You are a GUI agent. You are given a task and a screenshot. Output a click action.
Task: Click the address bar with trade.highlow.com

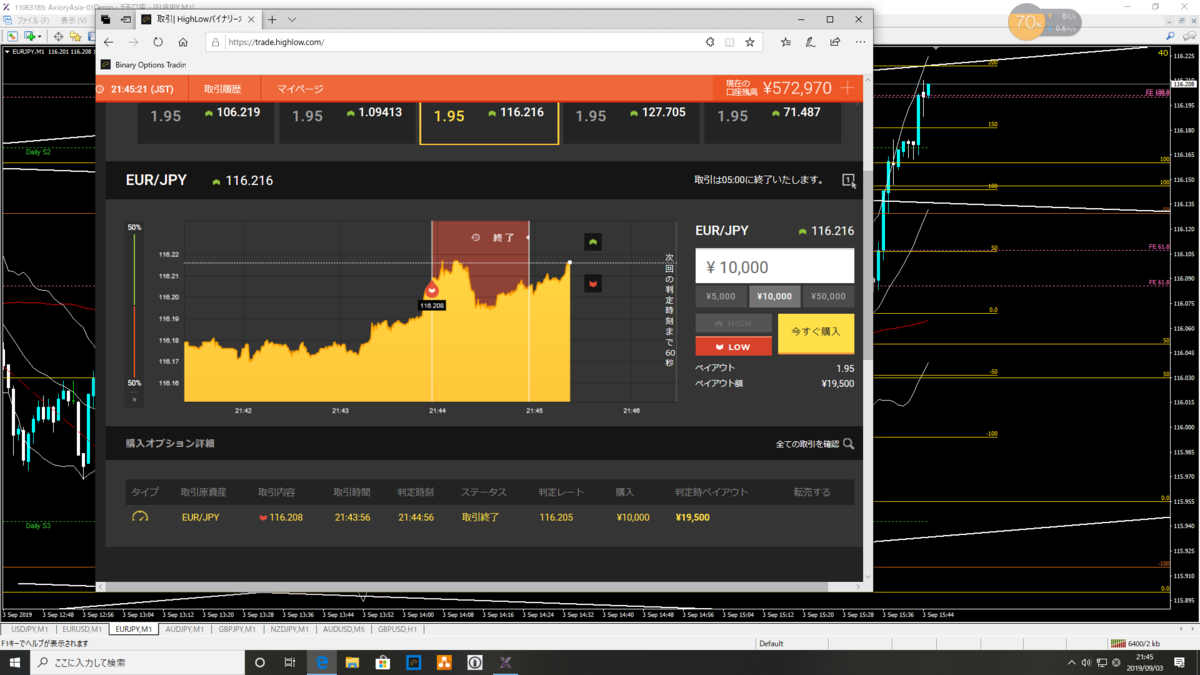[x=455, y=42]
